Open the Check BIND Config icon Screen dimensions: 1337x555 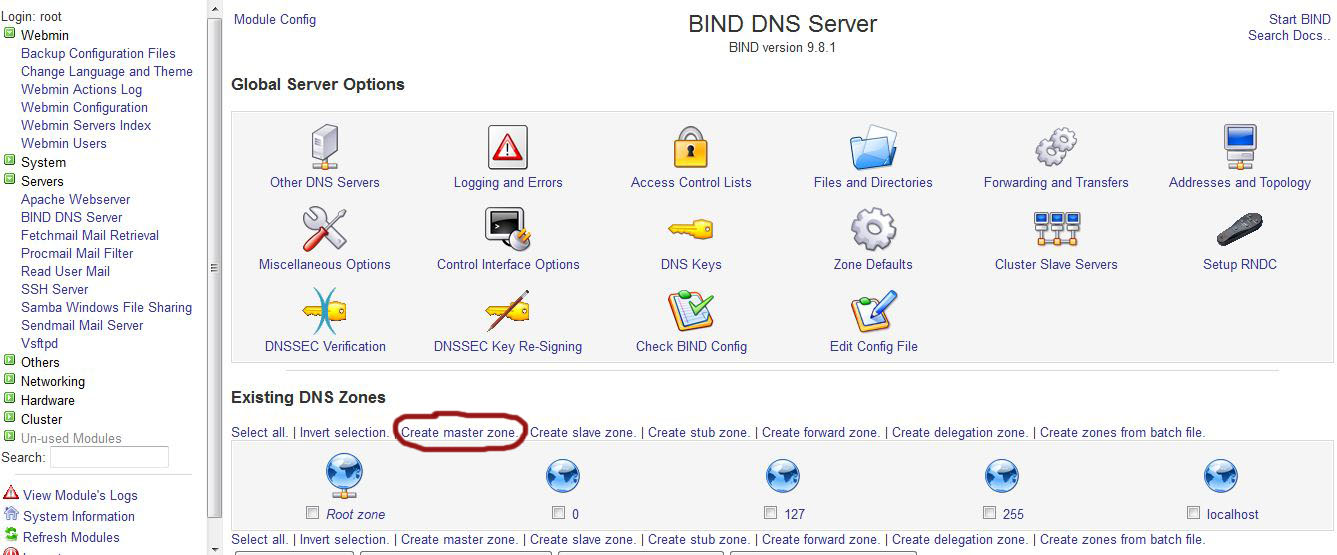point(691,312)
